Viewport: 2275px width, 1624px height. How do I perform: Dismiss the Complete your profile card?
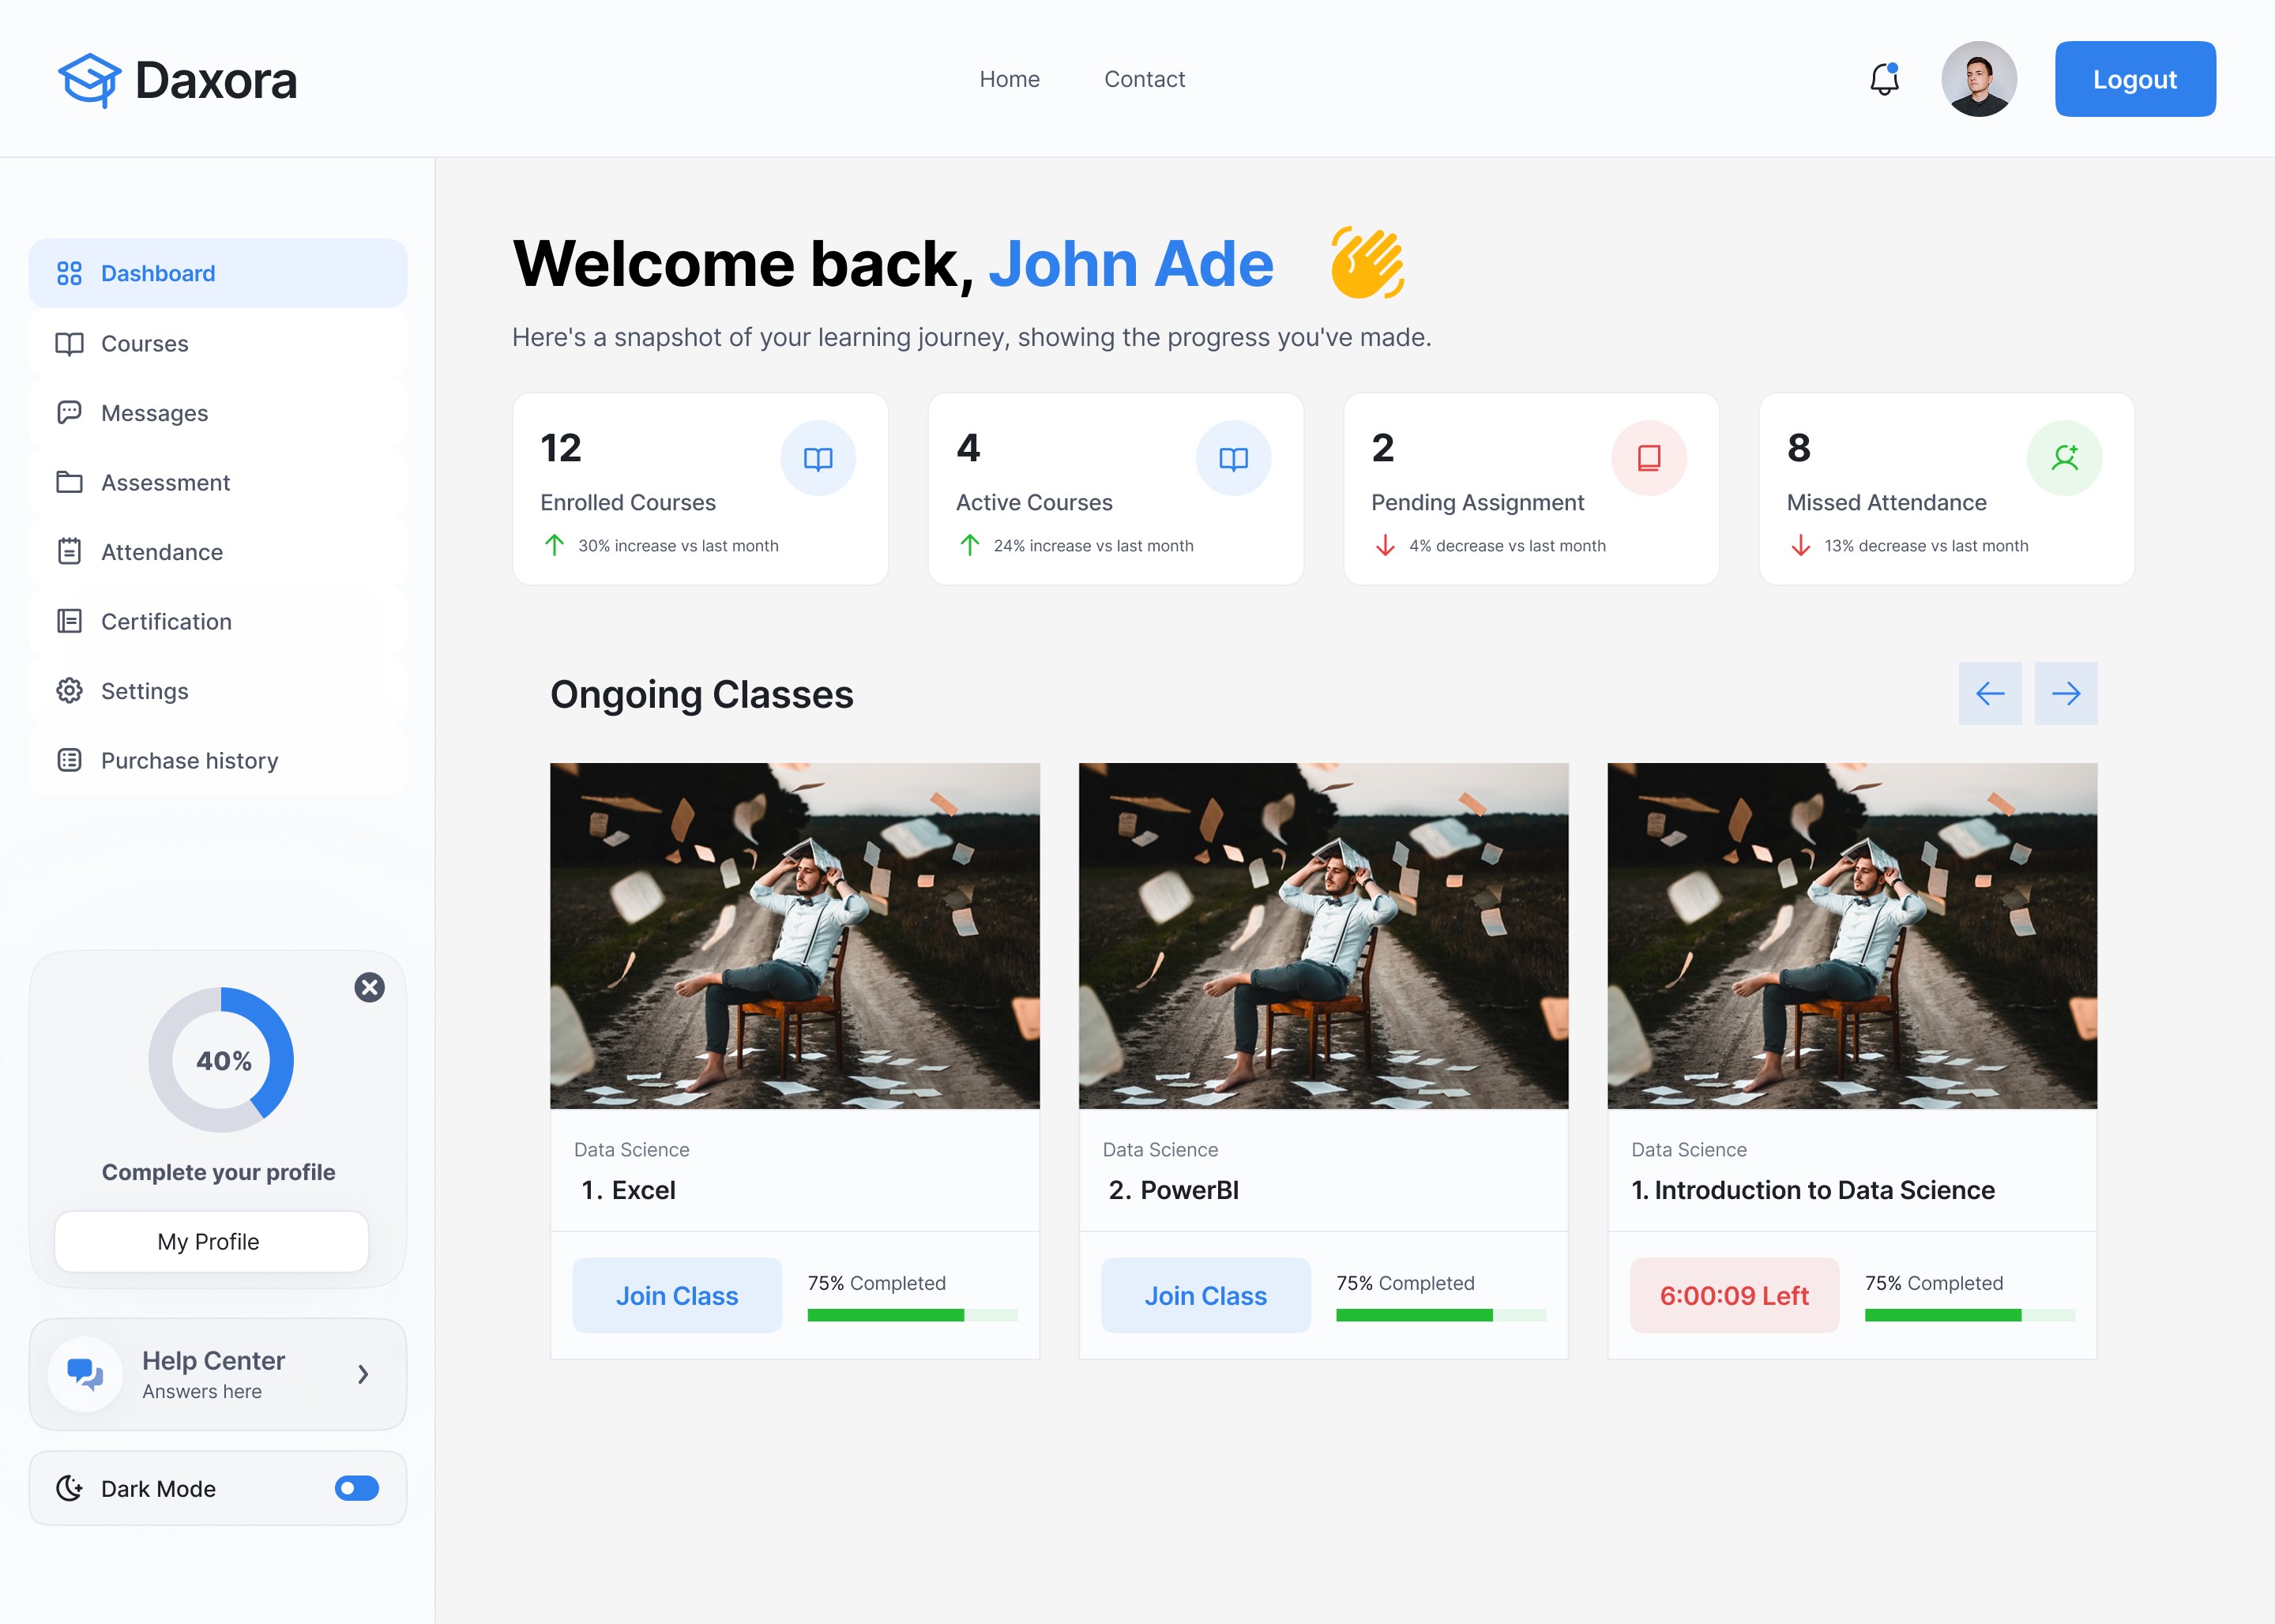point(369,988)
